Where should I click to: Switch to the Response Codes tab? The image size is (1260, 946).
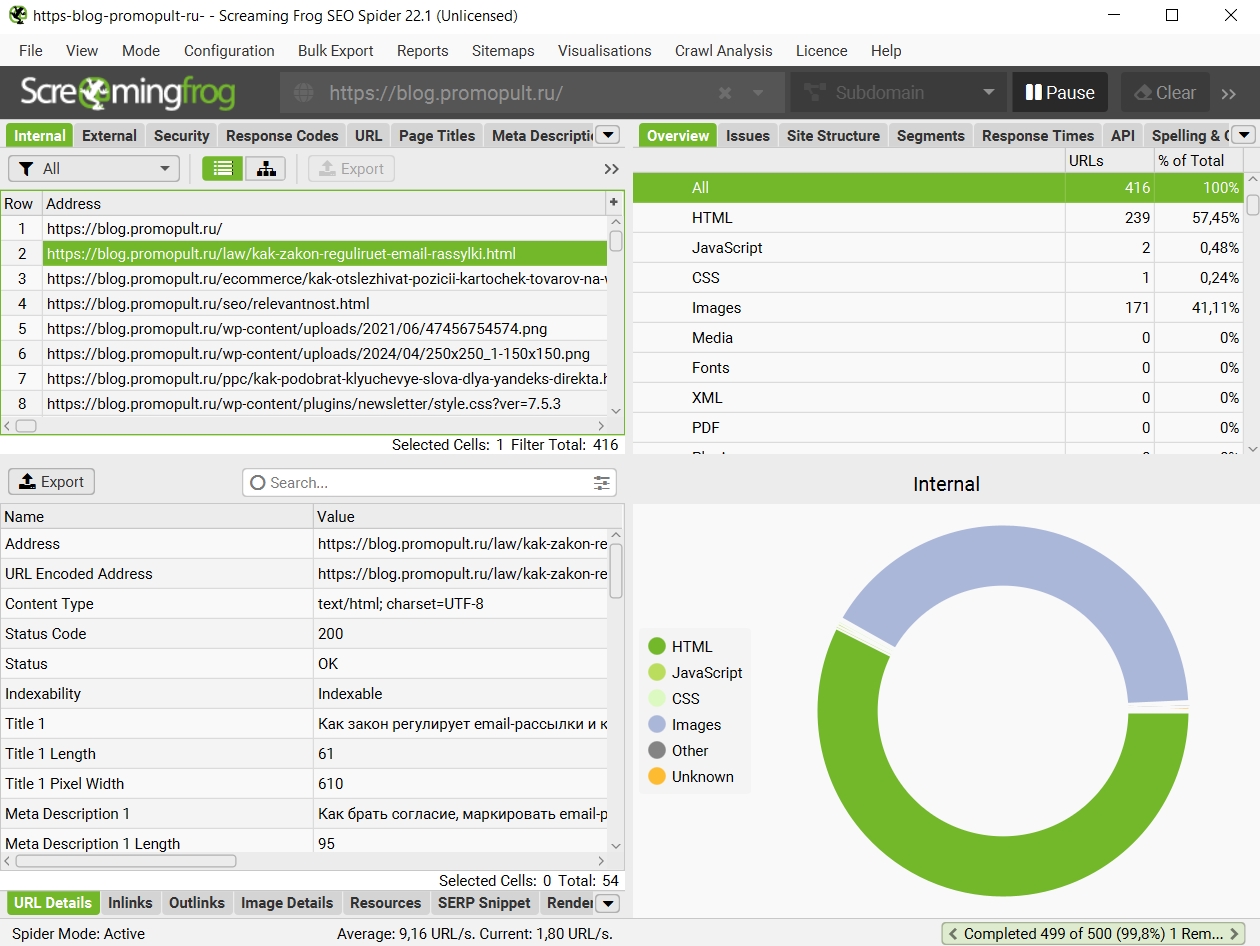pyautogui.click(x=282, y=136)
